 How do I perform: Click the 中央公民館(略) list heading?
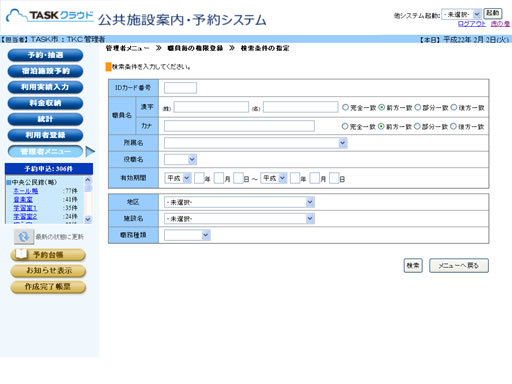[x=34, y=182]
